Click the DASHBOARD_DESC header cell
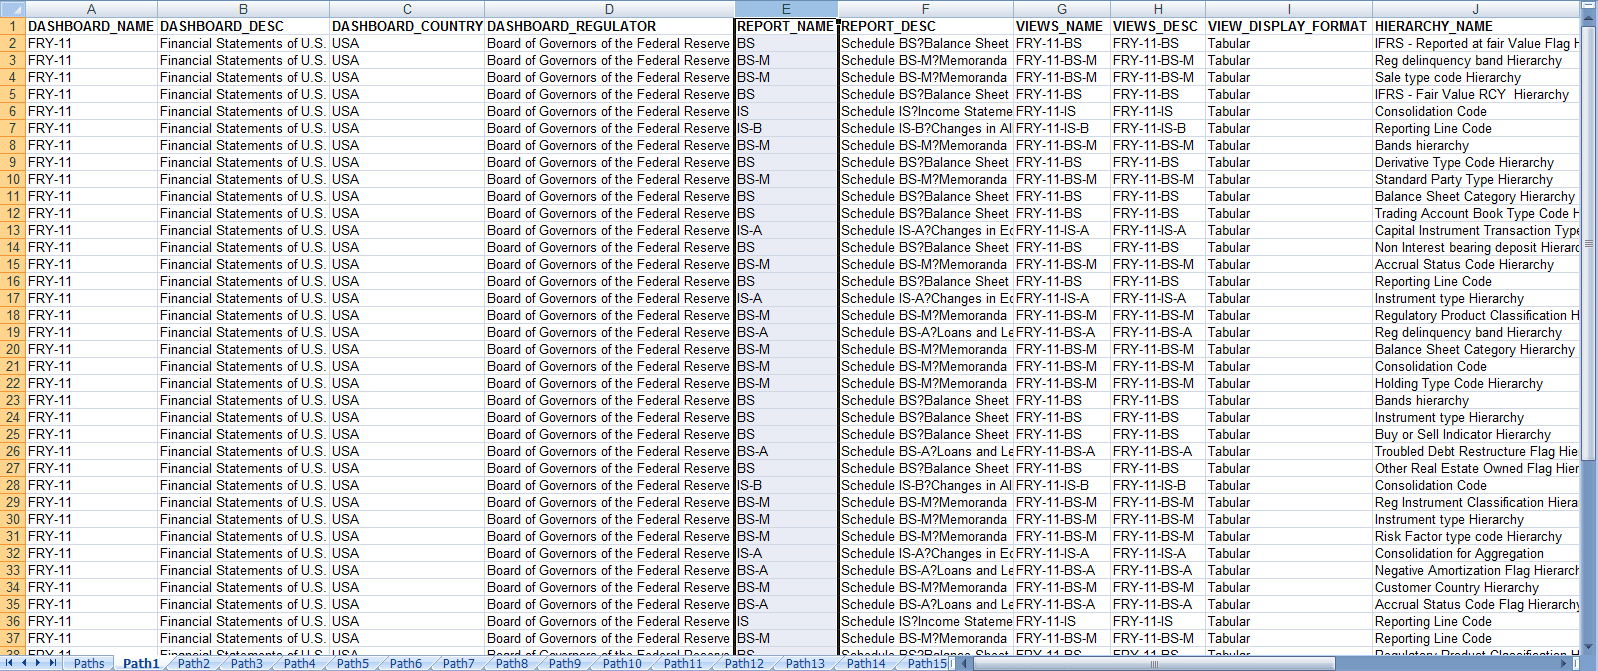The image size is (1598, 671). click(x=243, y=26)
